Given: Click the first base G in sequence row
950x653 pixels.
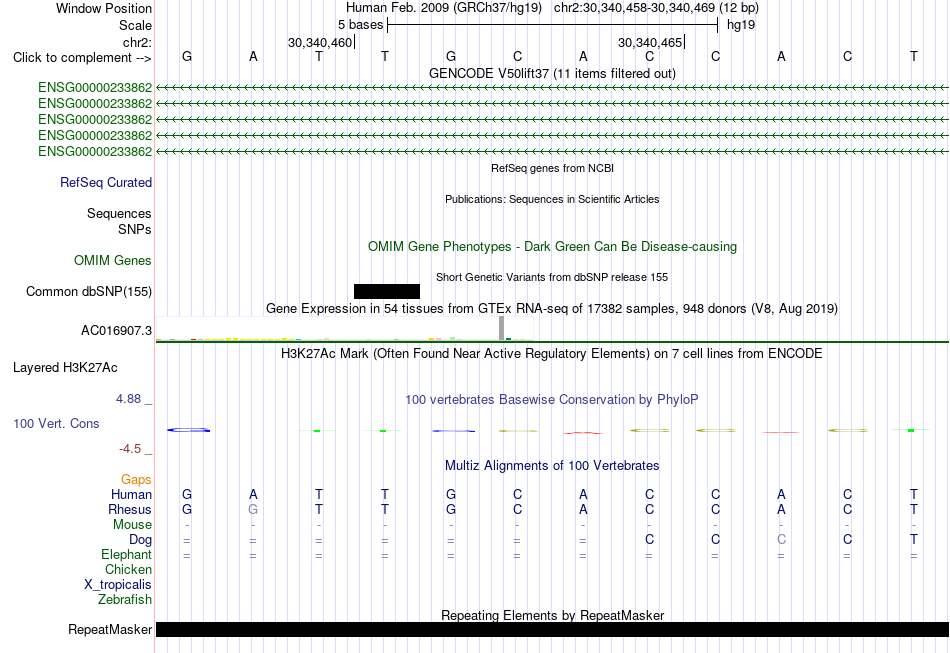Looking at the screenshot, I should coord(187,56).
